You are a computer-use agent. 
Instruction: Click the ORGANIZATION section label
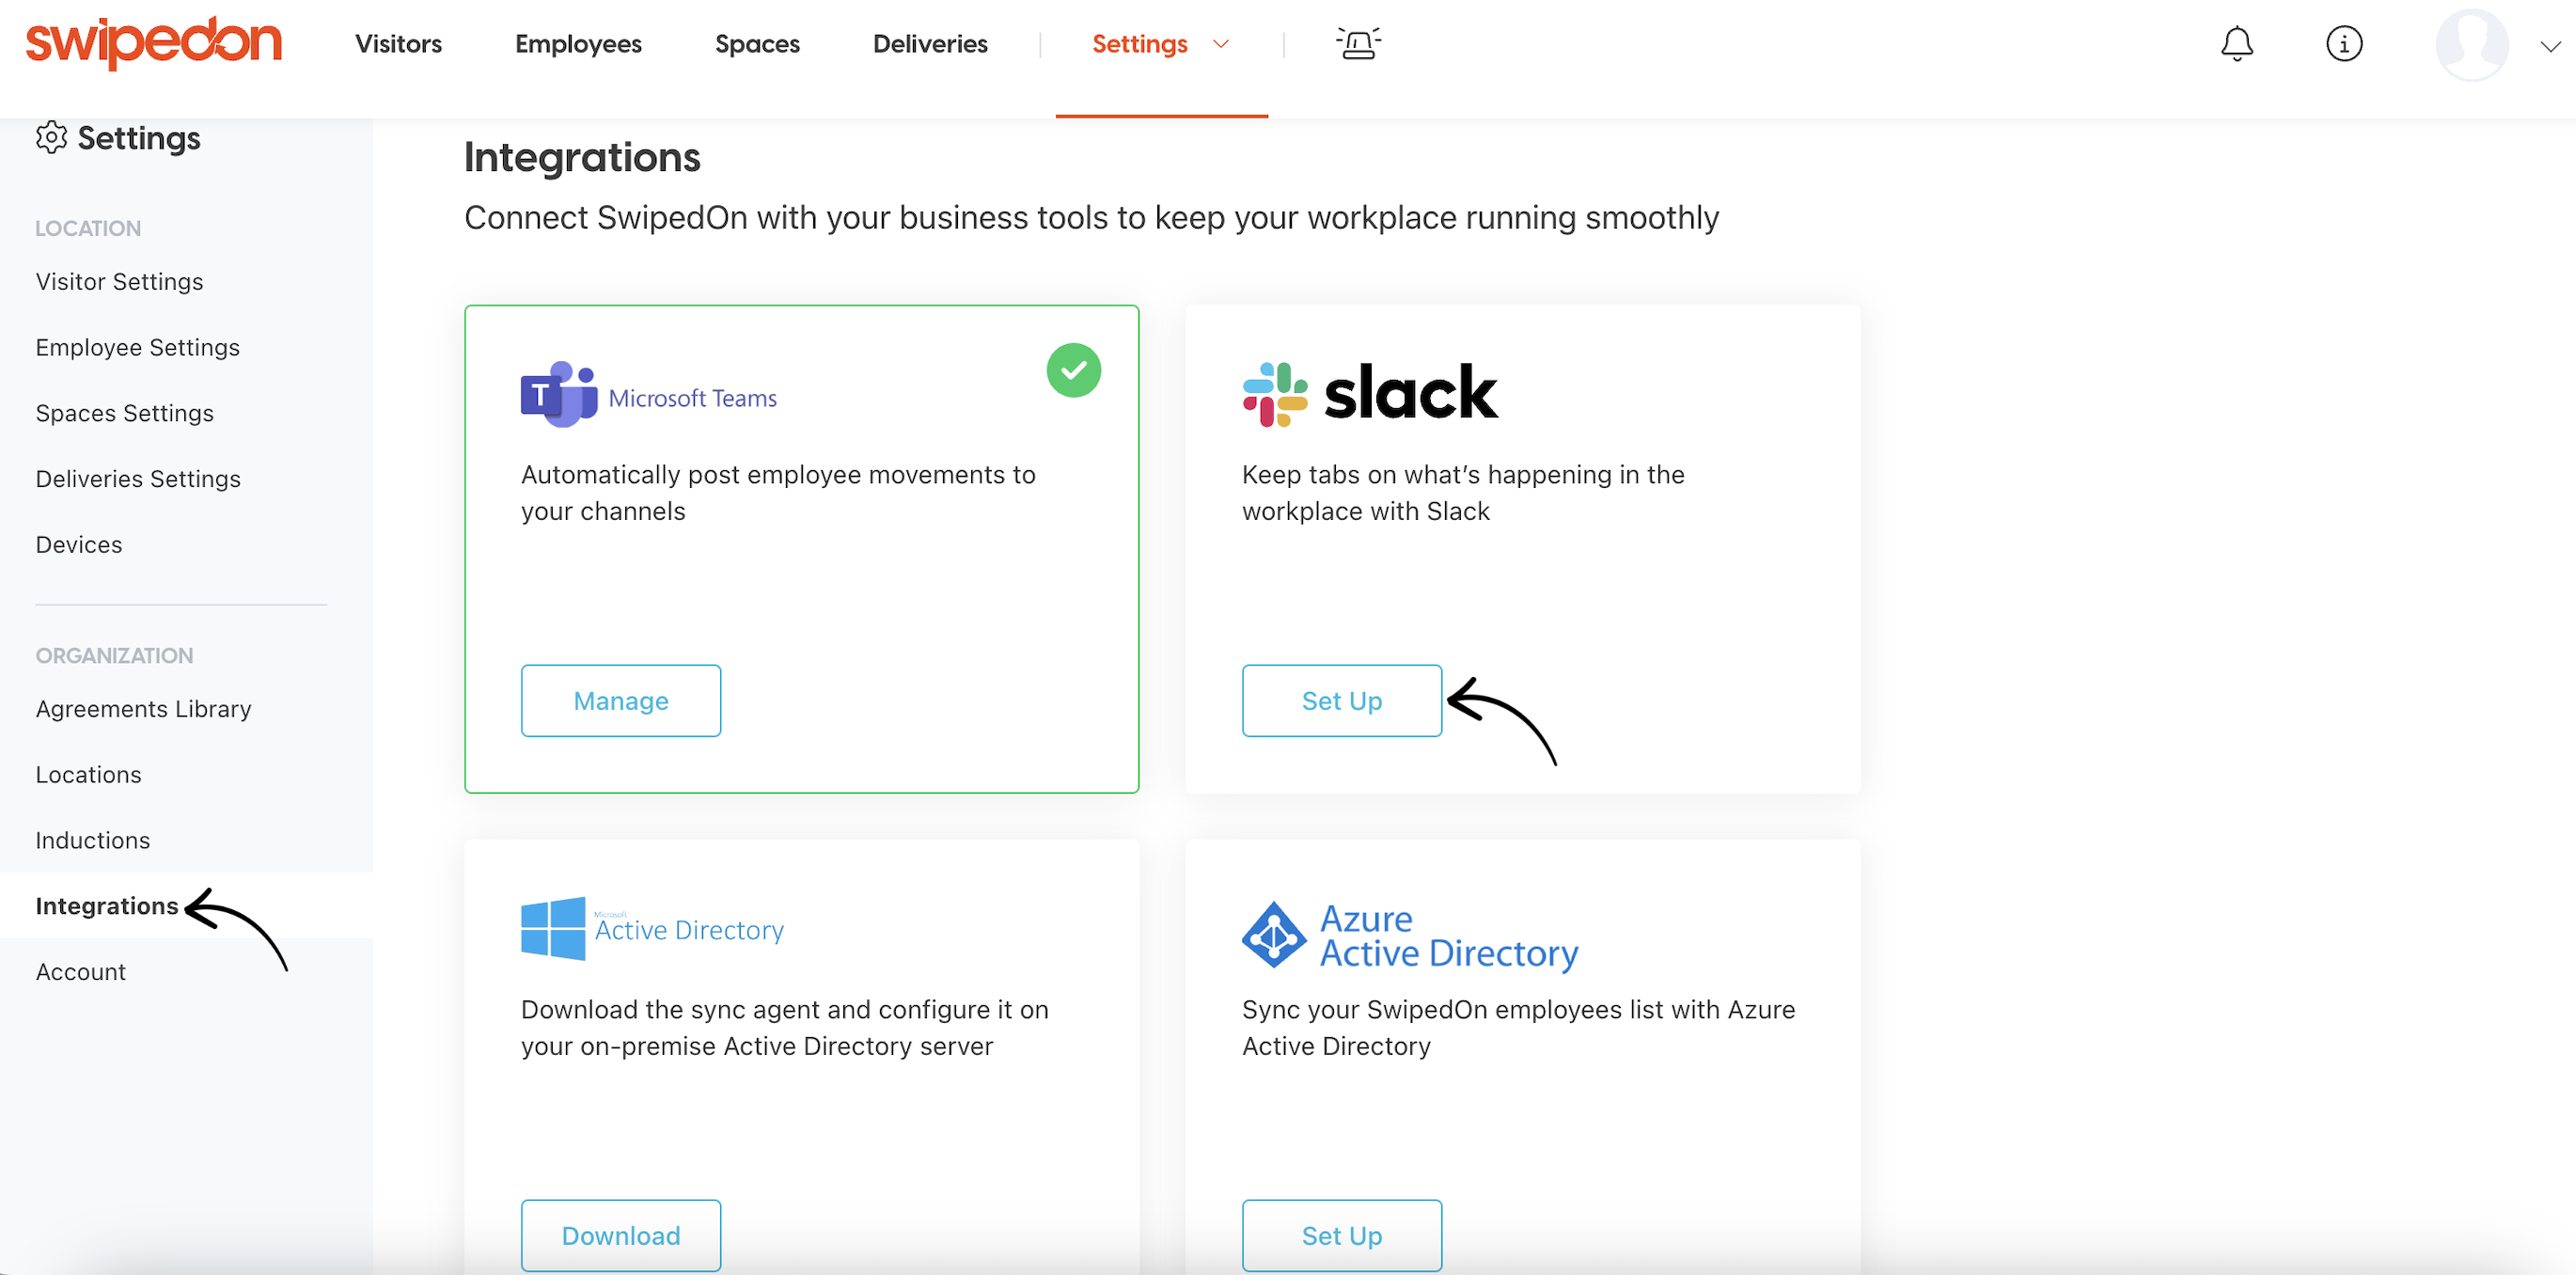(x=114, y=656)
